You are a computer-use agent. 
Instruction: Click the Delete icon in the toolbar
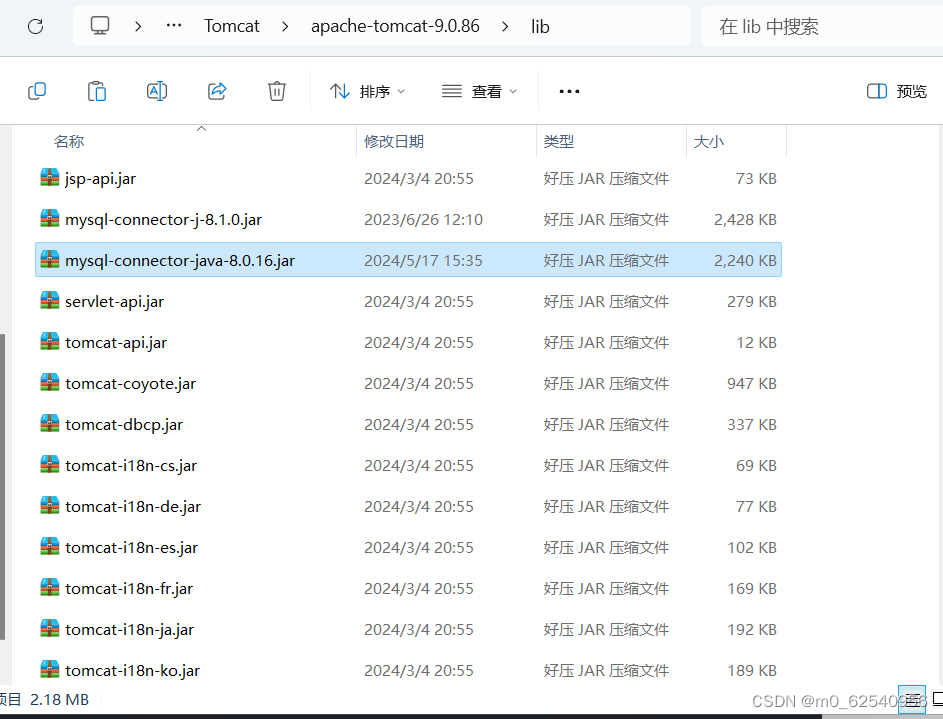(x=277, y=90)
